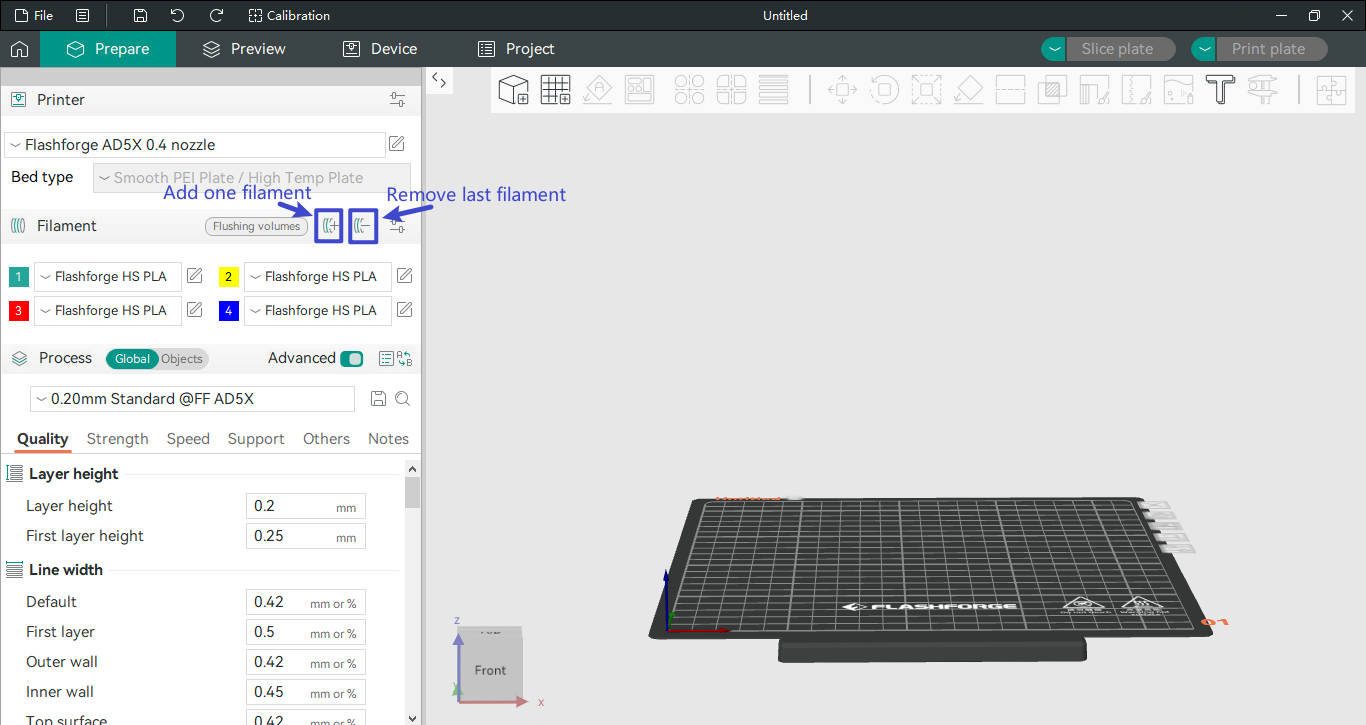
Task: Click the Slice plate button
Action: 1121,49
